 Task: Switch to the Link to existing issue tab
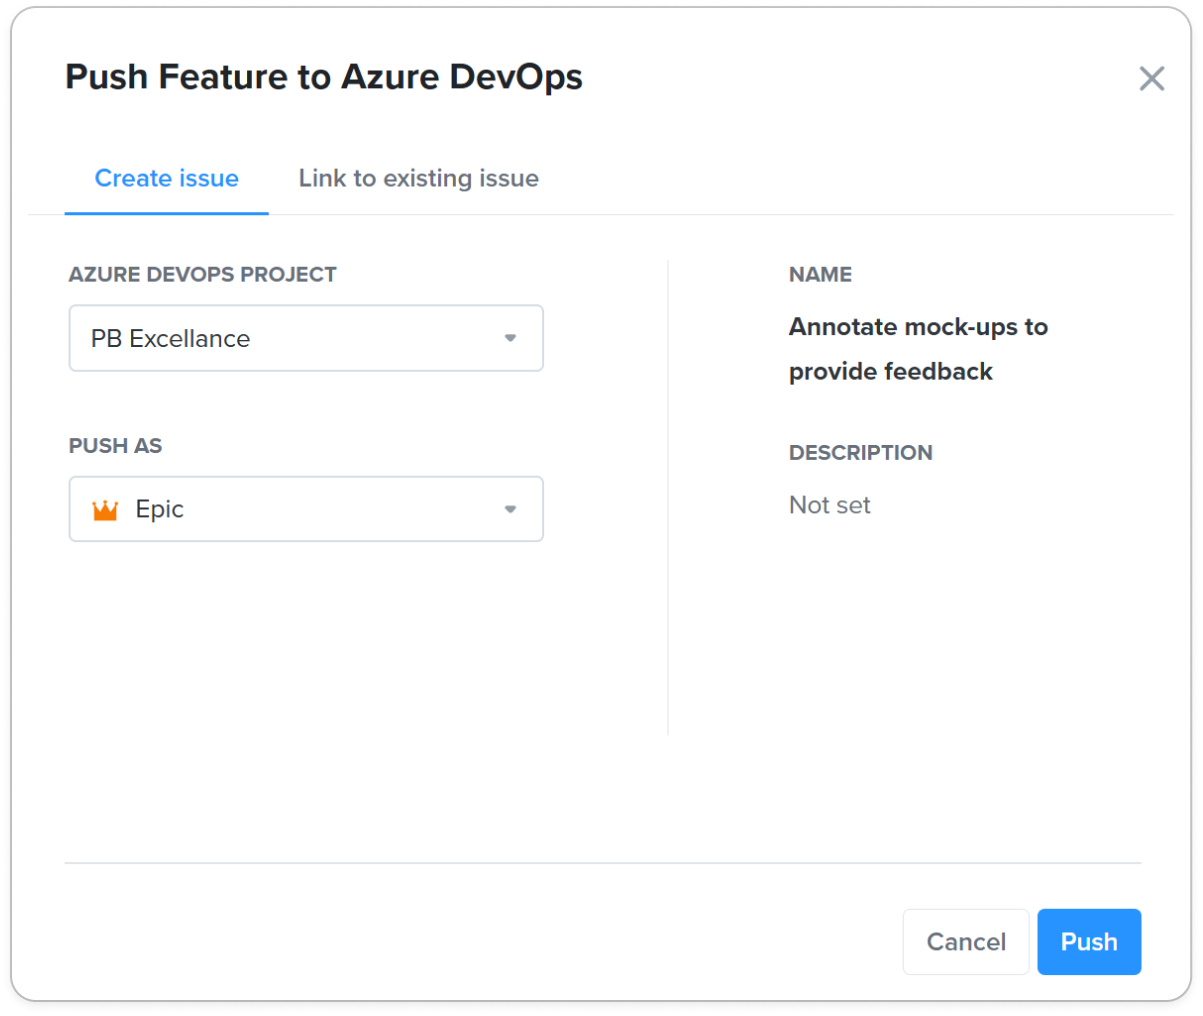click(x=419, y=178)
